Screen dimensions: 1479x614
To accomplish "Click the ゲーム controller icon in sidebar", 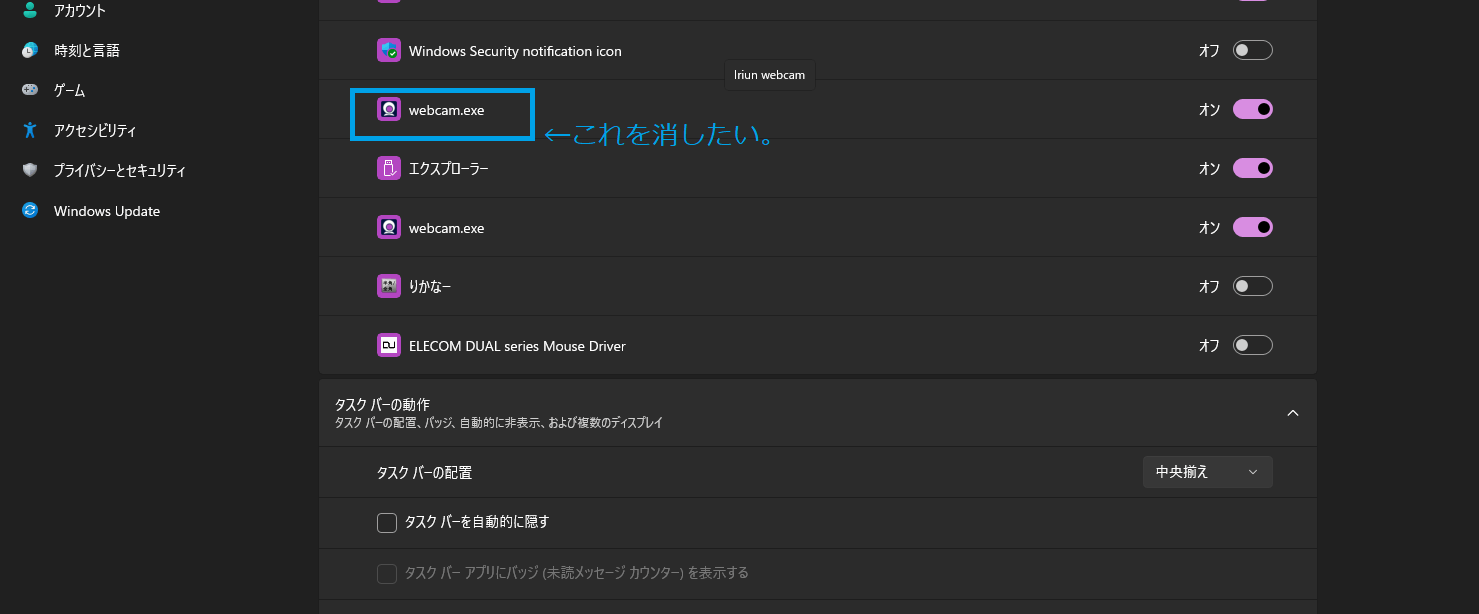I will (x=30, y=90).
